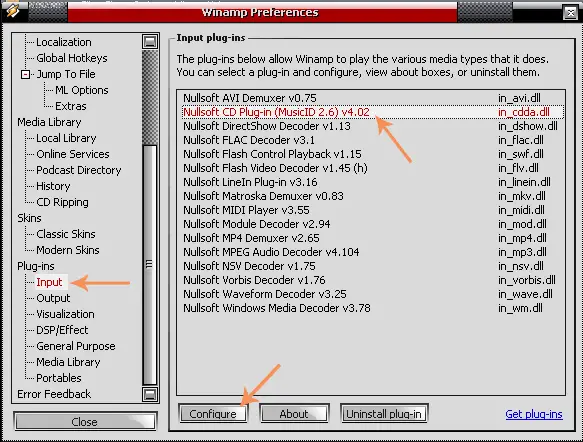Click the in_cdda.dll filename

click(x=524, y=112)
